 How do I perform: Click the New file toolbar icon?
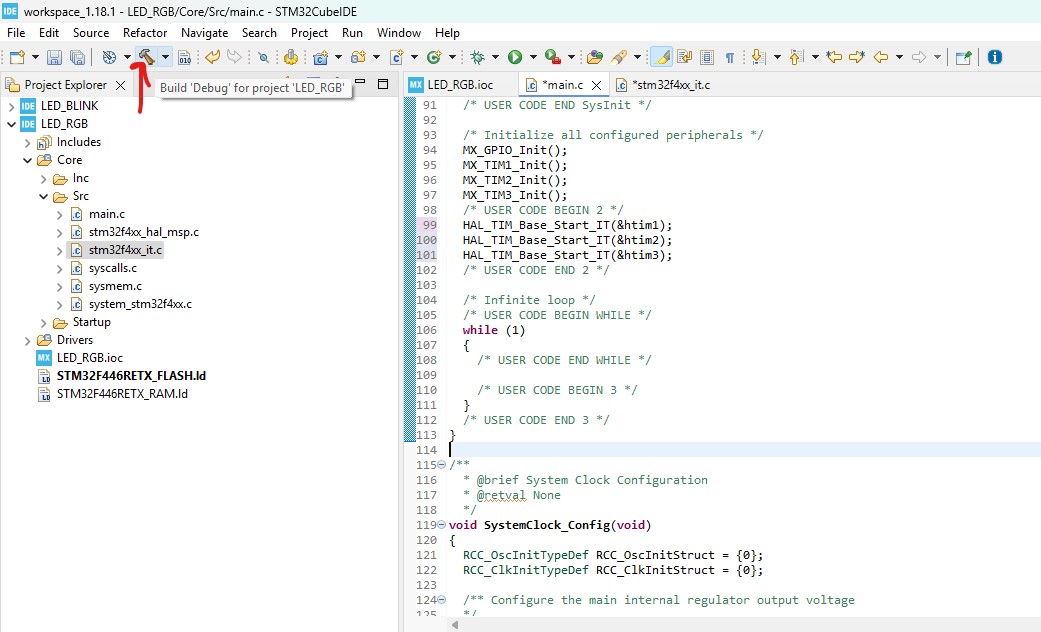[x=17, y=57]
